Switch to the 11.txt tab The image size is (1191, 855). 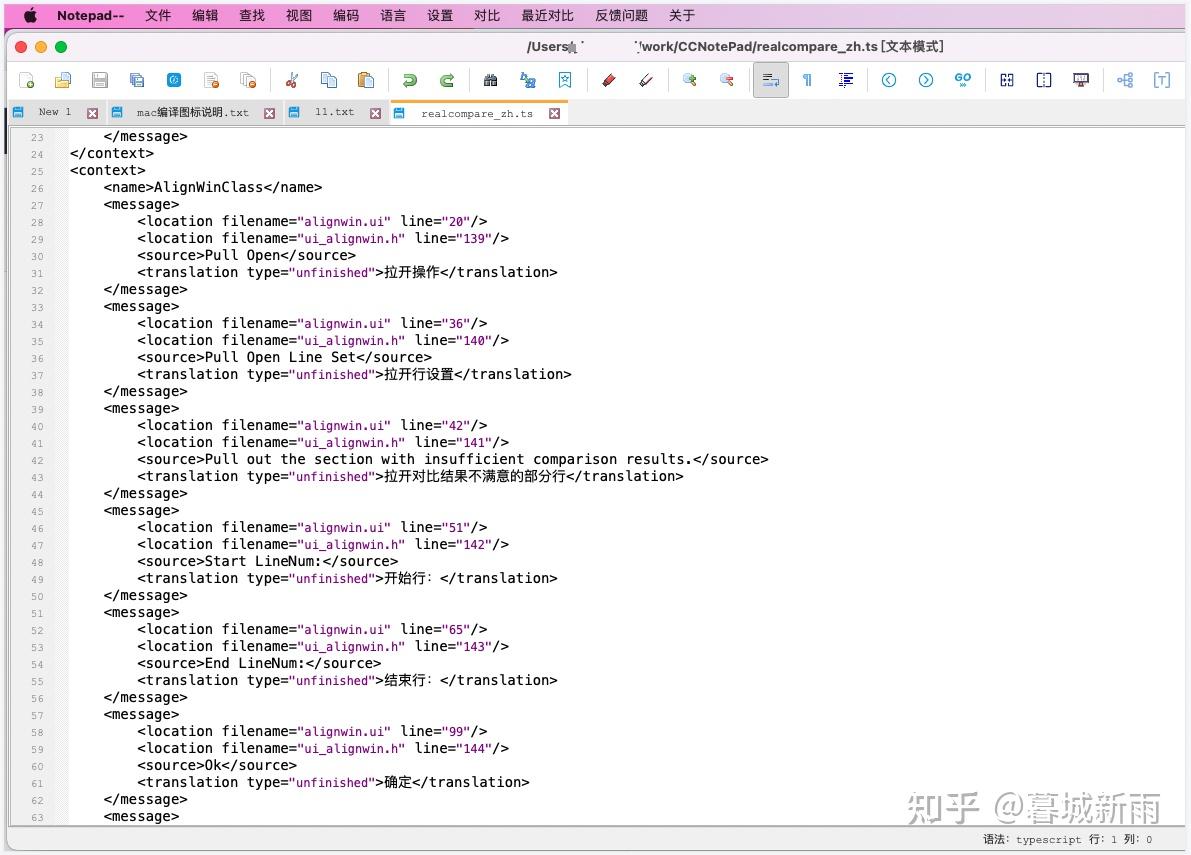[334, 112]
